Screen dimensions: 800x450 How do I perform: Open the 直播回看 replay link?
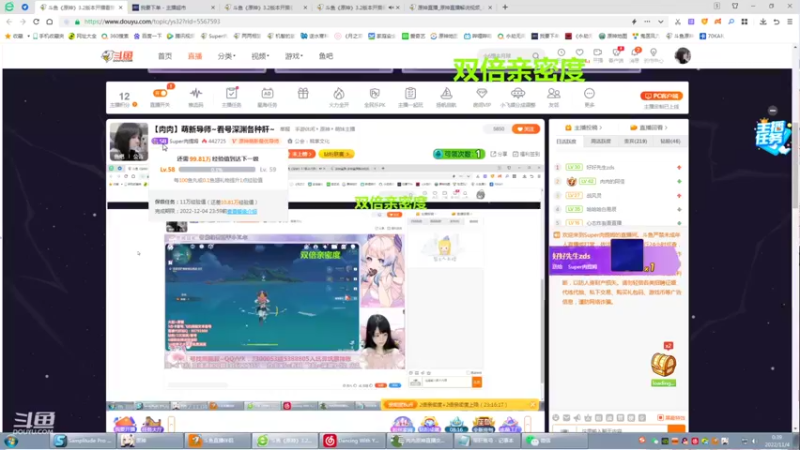pos(648,128)
